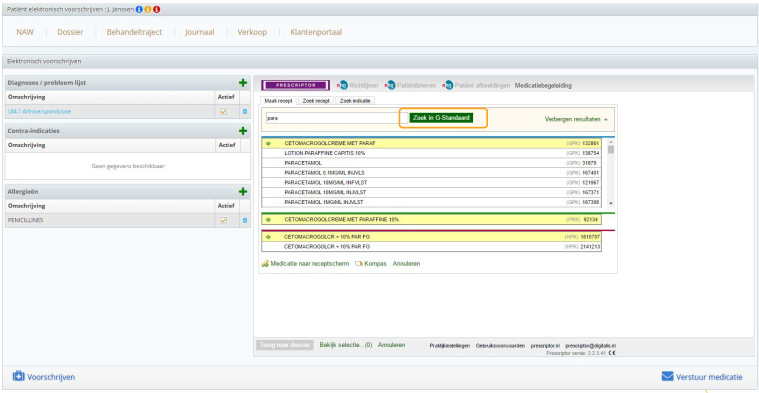This screenshot has width=759, height=393.
Task: Add a contra-indicatie with the green plus
Action: (243, 131)
